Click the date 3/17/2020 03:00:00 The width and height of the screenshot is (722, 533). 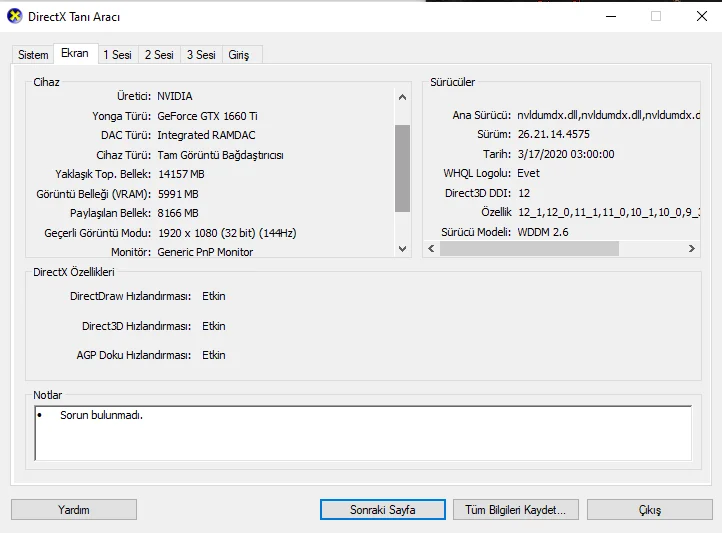click(x=566, y=154)
